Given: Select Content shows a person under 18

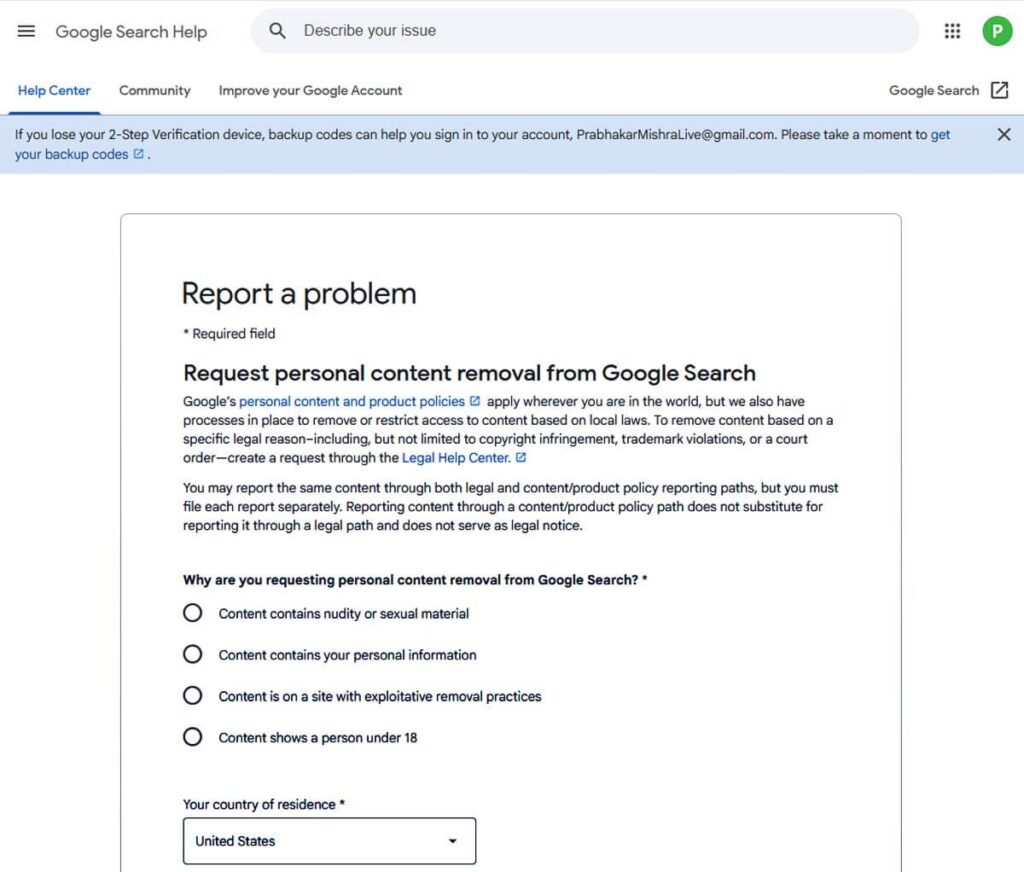Looking at the screenshot, I should 192,736.
